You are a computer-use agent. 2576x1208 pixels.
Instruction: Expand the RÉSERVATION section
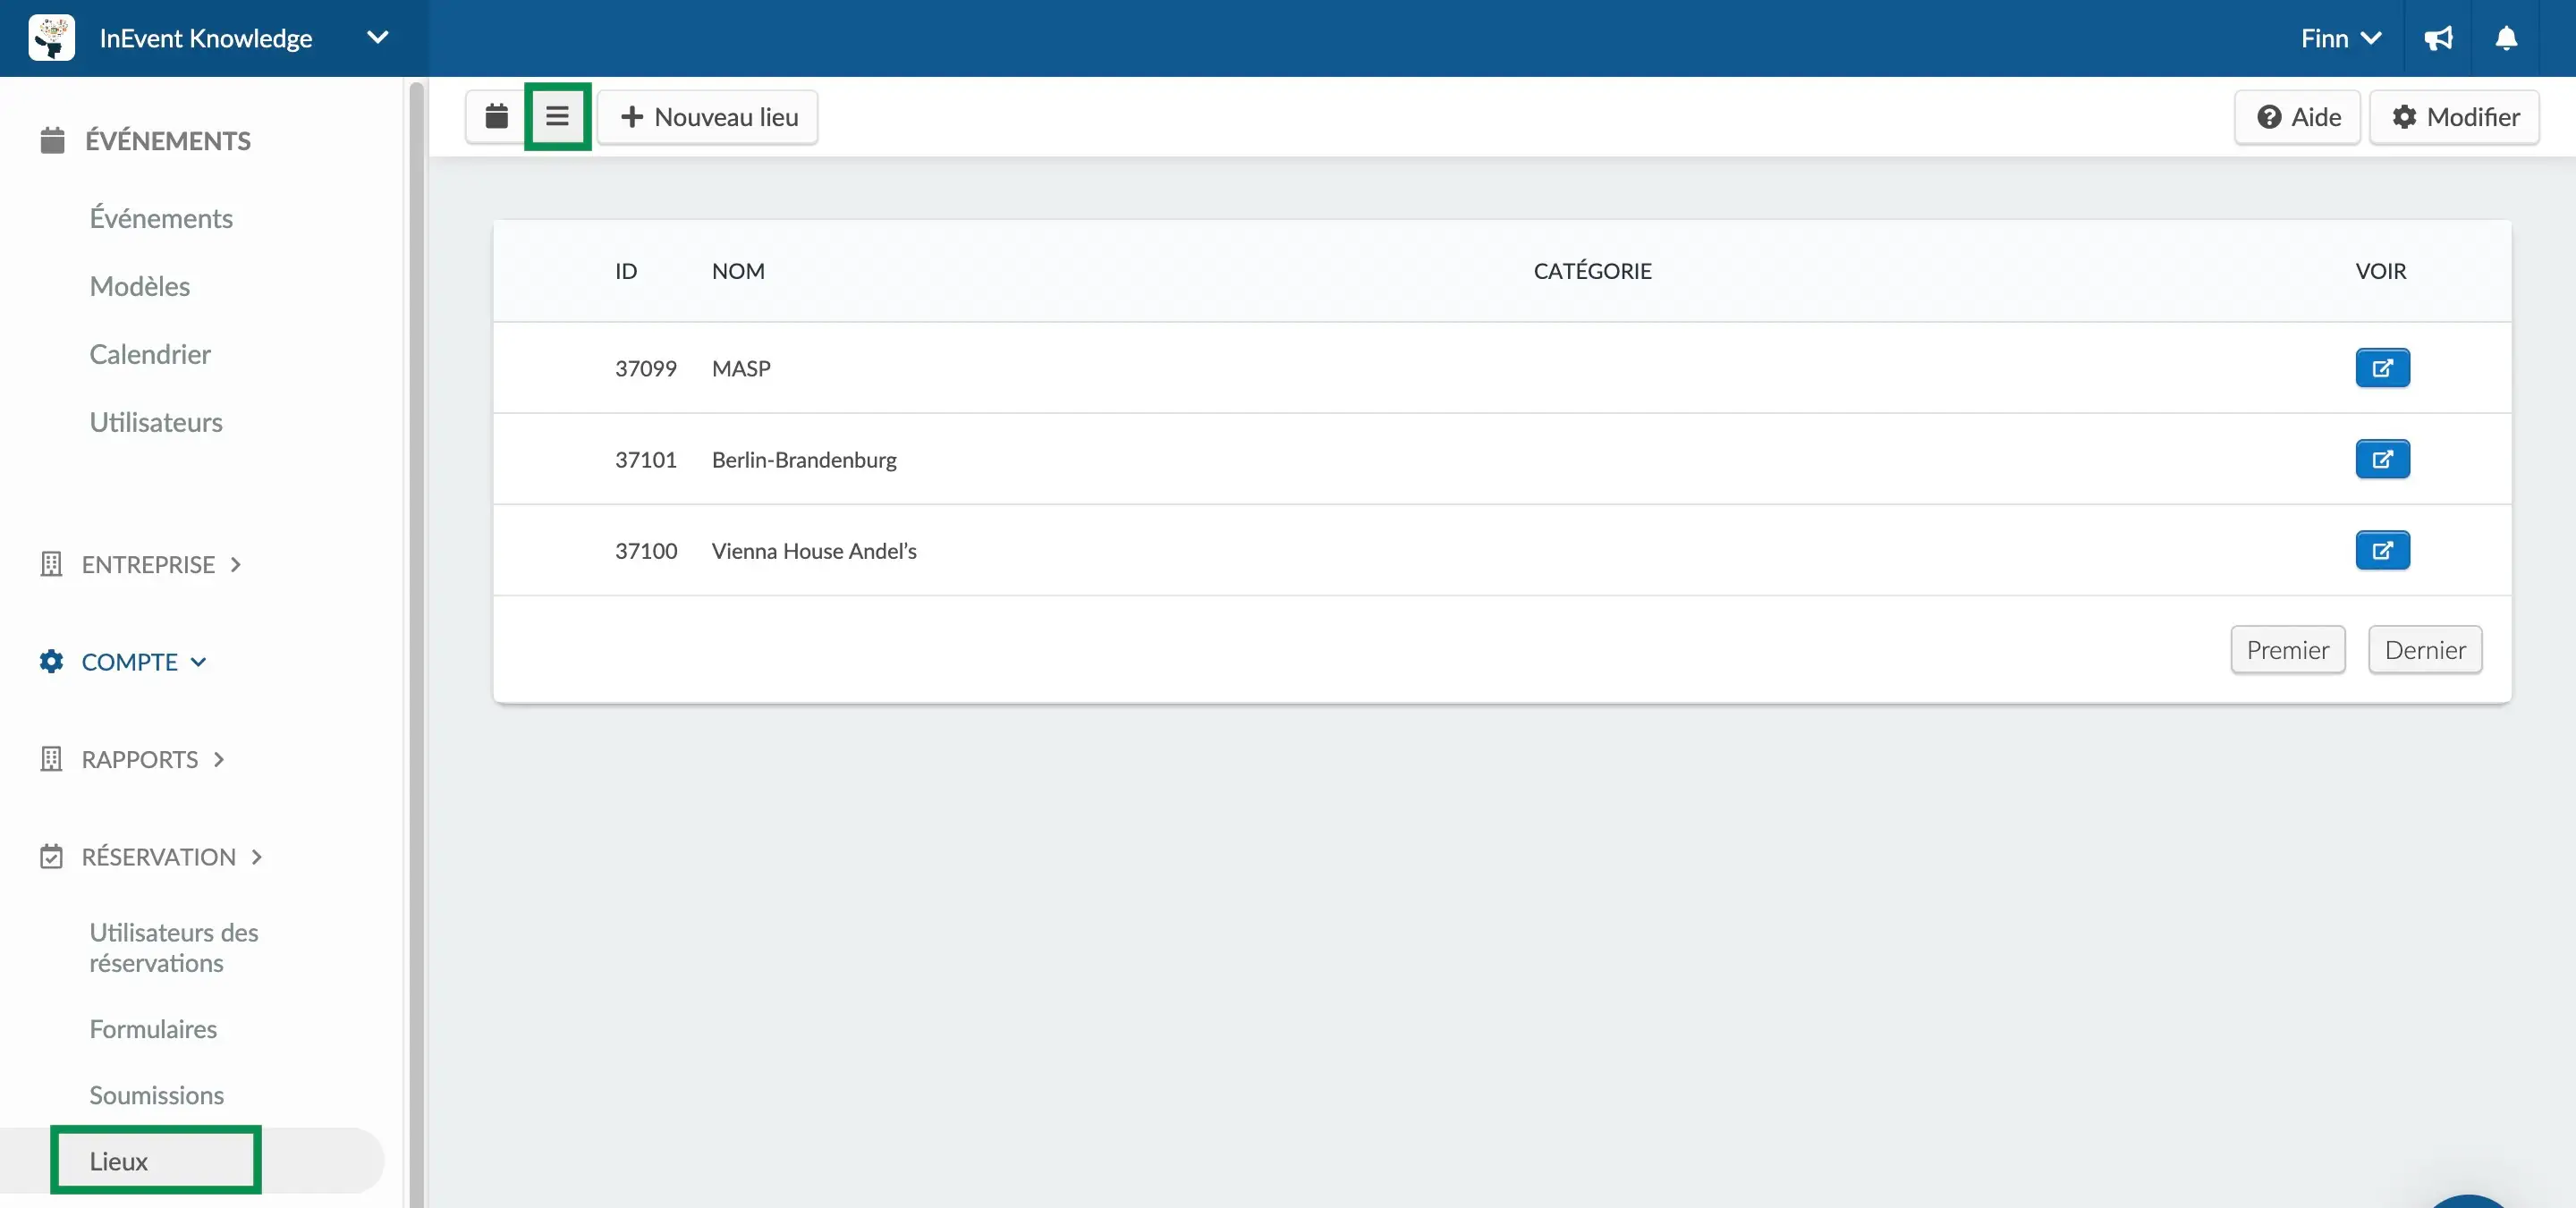(151, 857)
